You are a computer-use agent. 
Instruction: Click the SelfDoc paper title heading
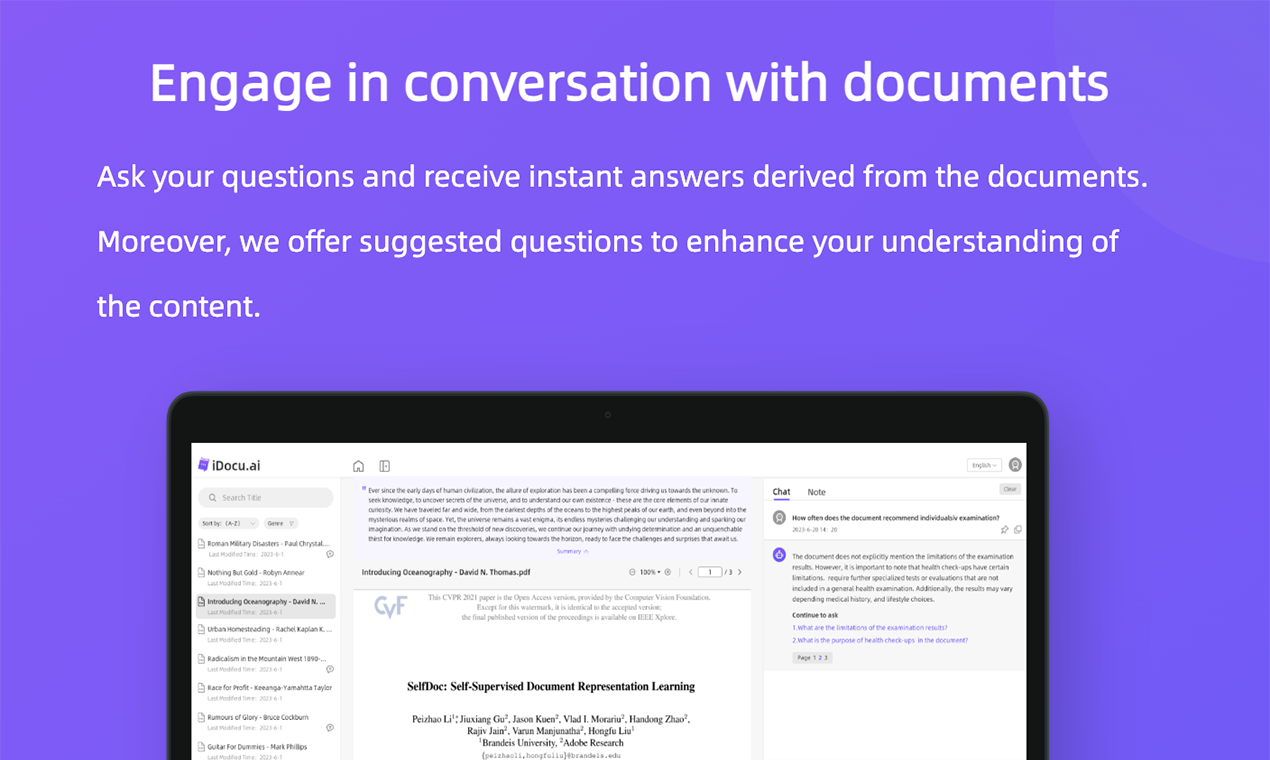(x=551, y=687)
